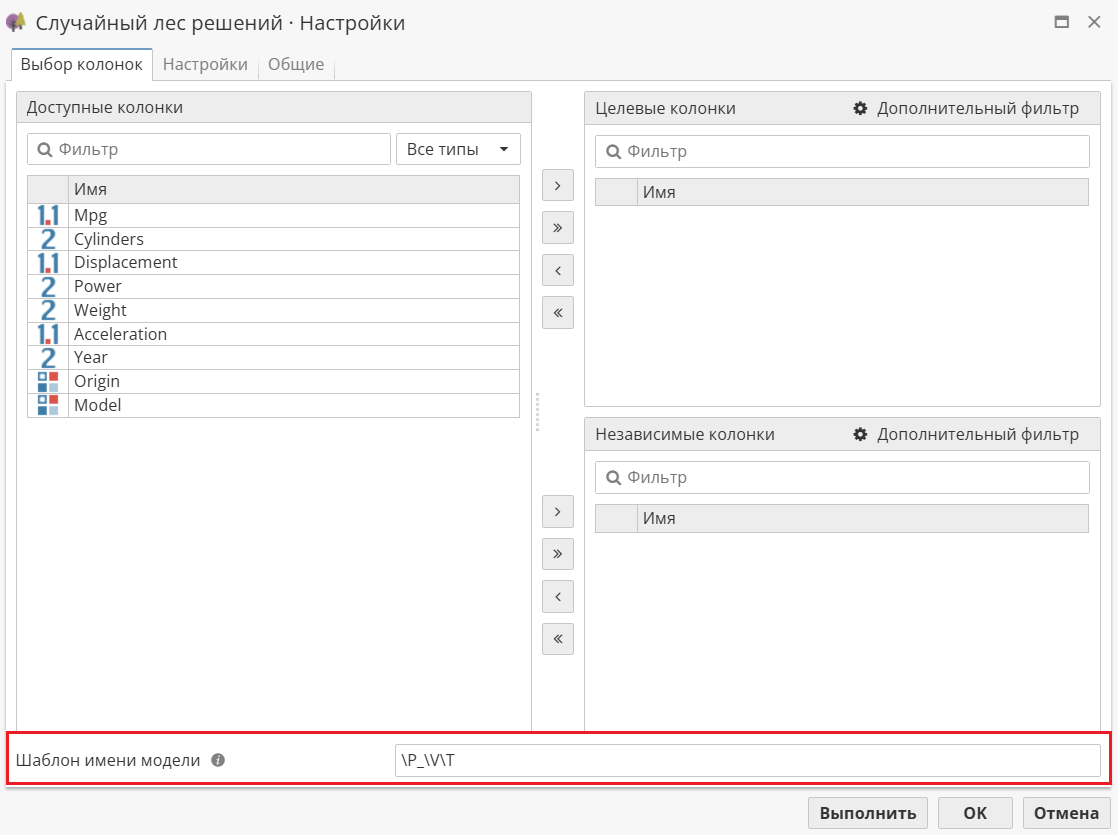Select the 'Year' column row
The image size is (1118, 835).
(x=273, y=357)
